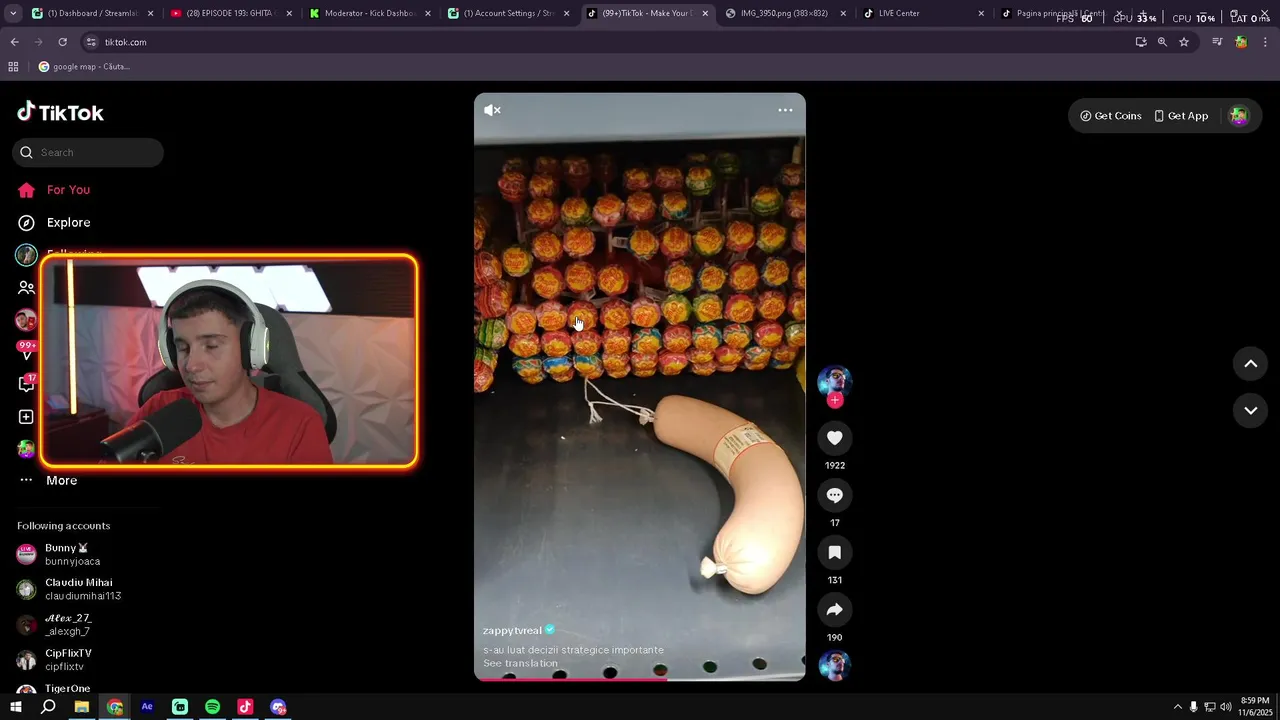Open Bunny bunnyjoaca followed account
This screenshot has height=720, width=1280.
[72, 554]
